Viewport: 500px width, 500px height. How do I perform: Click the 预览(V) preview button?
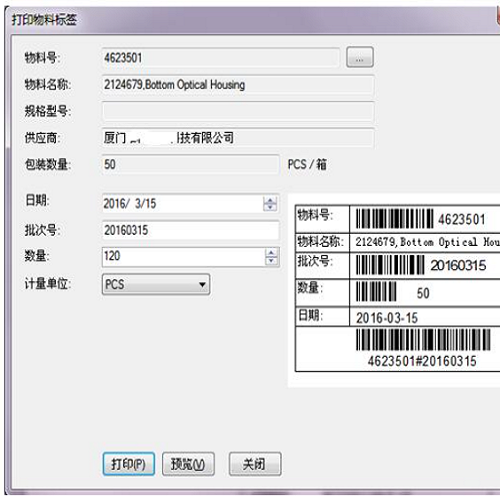[x=188, y=463]
